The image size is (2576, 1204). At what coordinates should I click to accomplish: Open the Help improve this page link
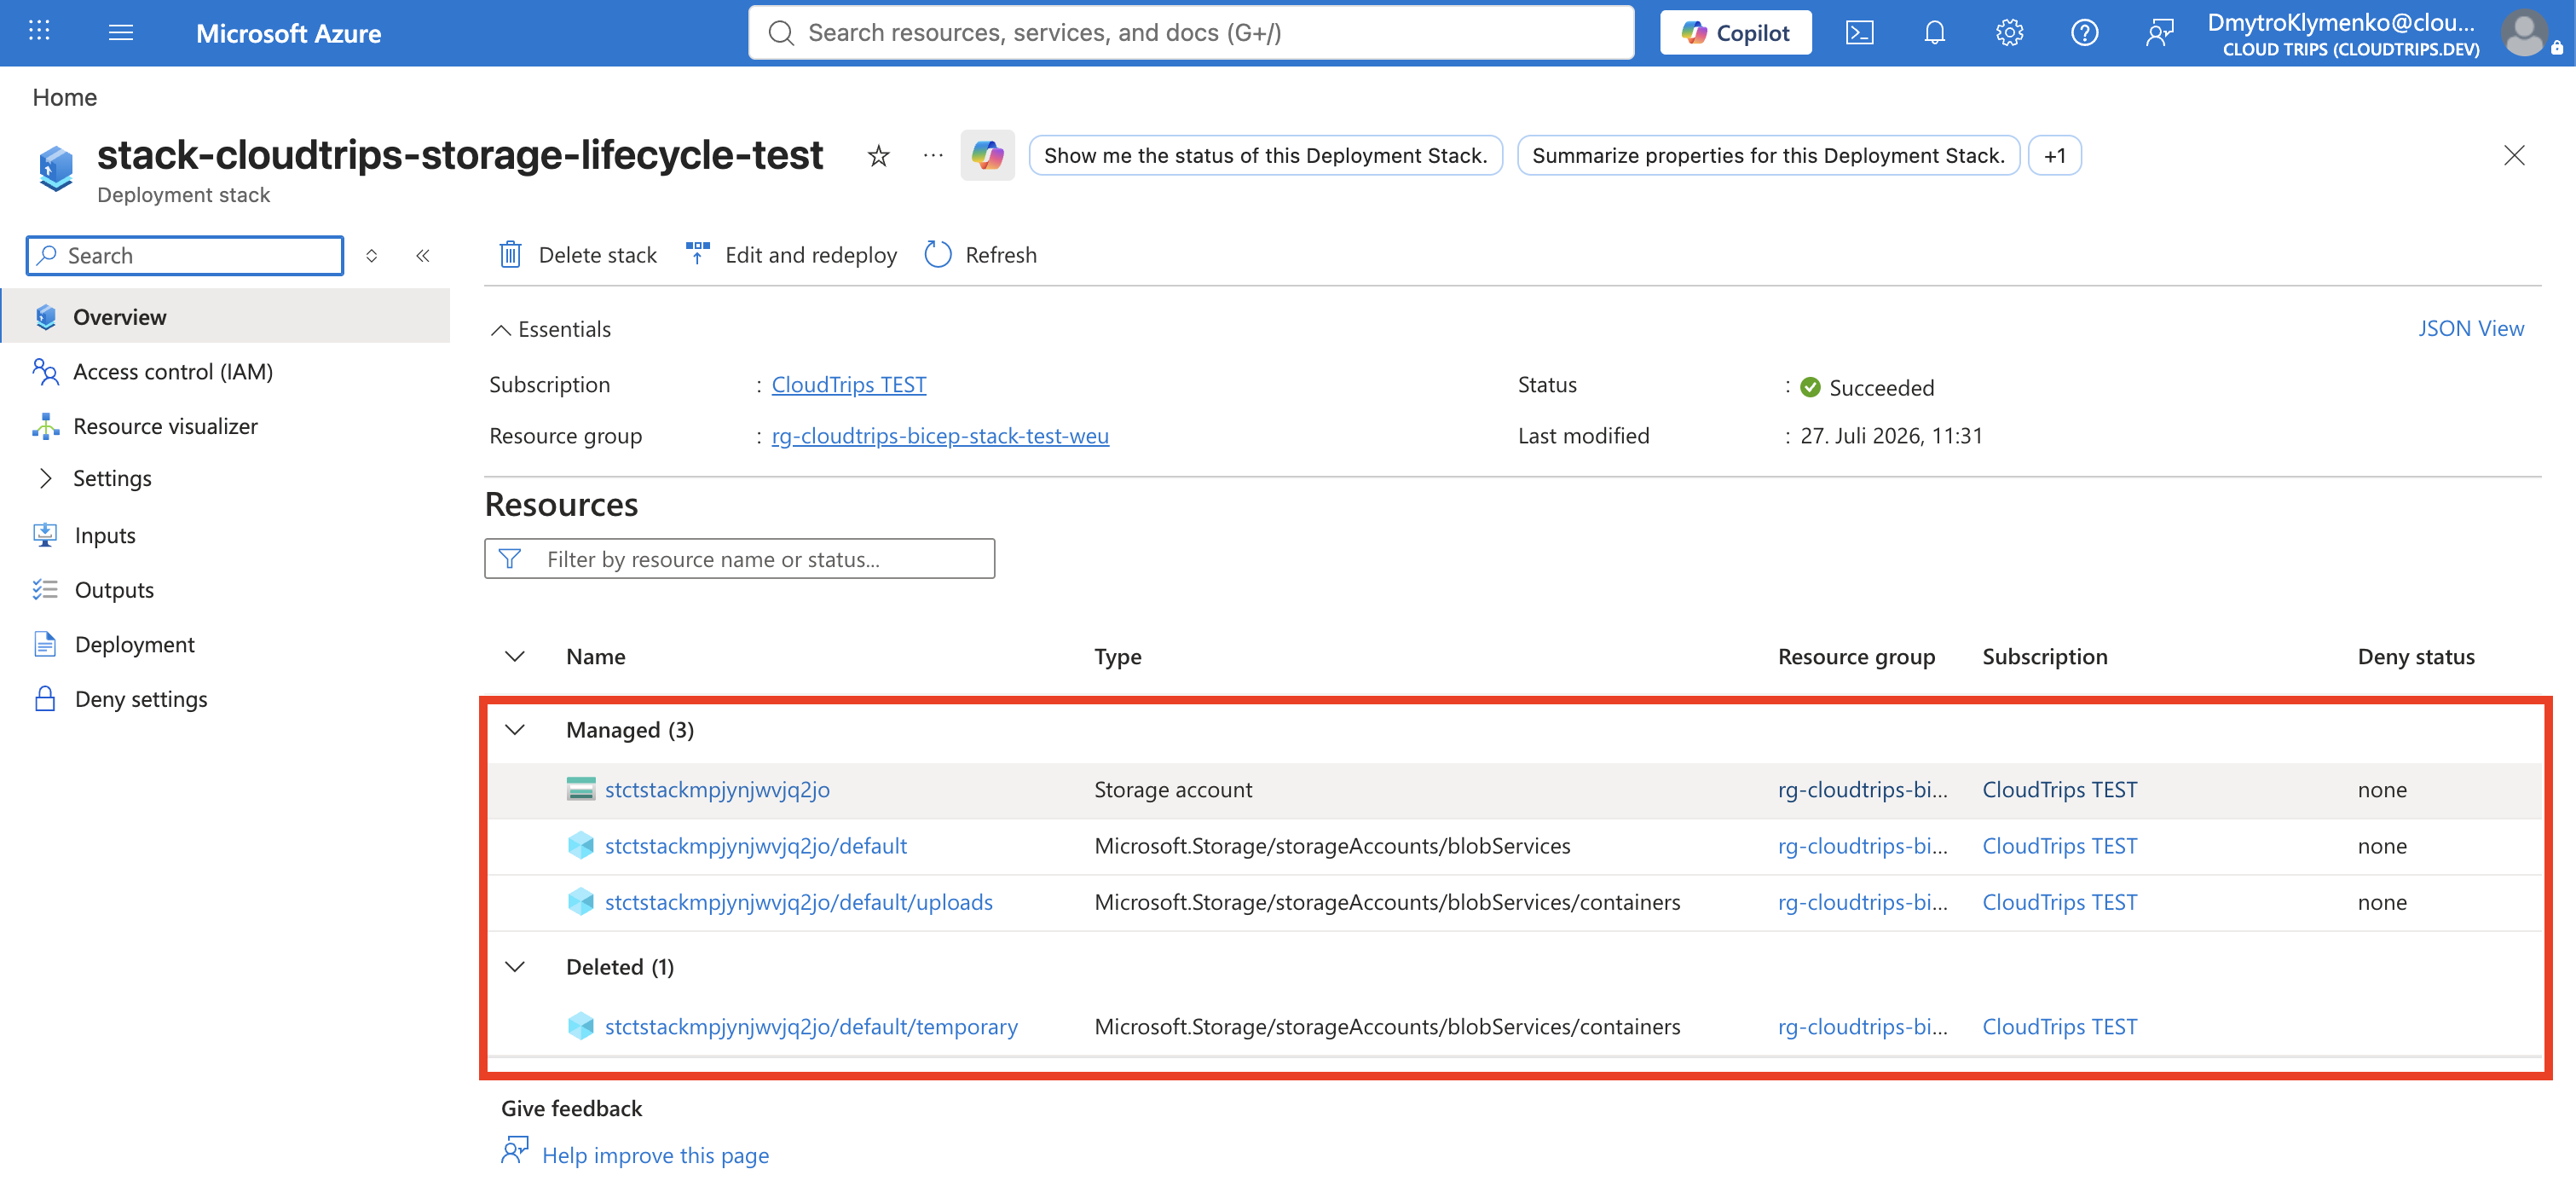(x=655, y=1155)
